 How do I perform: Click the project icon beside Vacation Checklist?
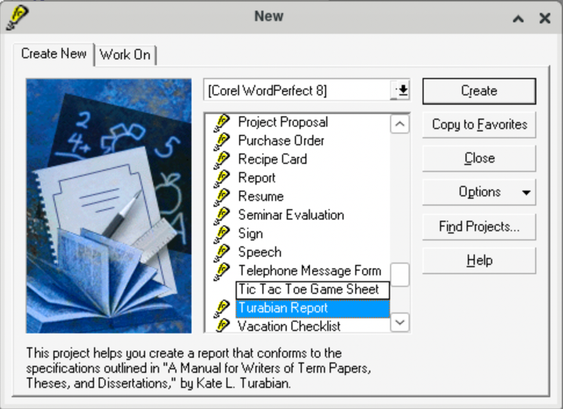pyautogui.click(x=221, y=325)
